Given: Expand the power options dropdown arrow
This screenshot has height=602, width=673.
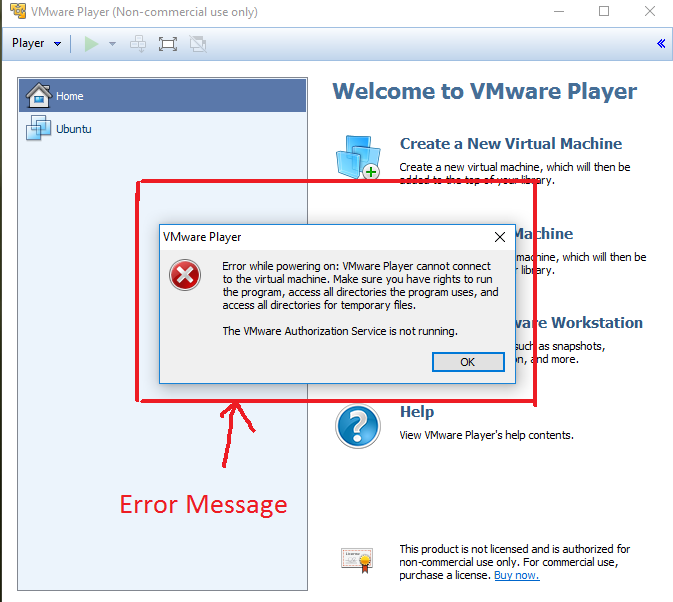Looking at the screenshot, I should click(112, 44).
